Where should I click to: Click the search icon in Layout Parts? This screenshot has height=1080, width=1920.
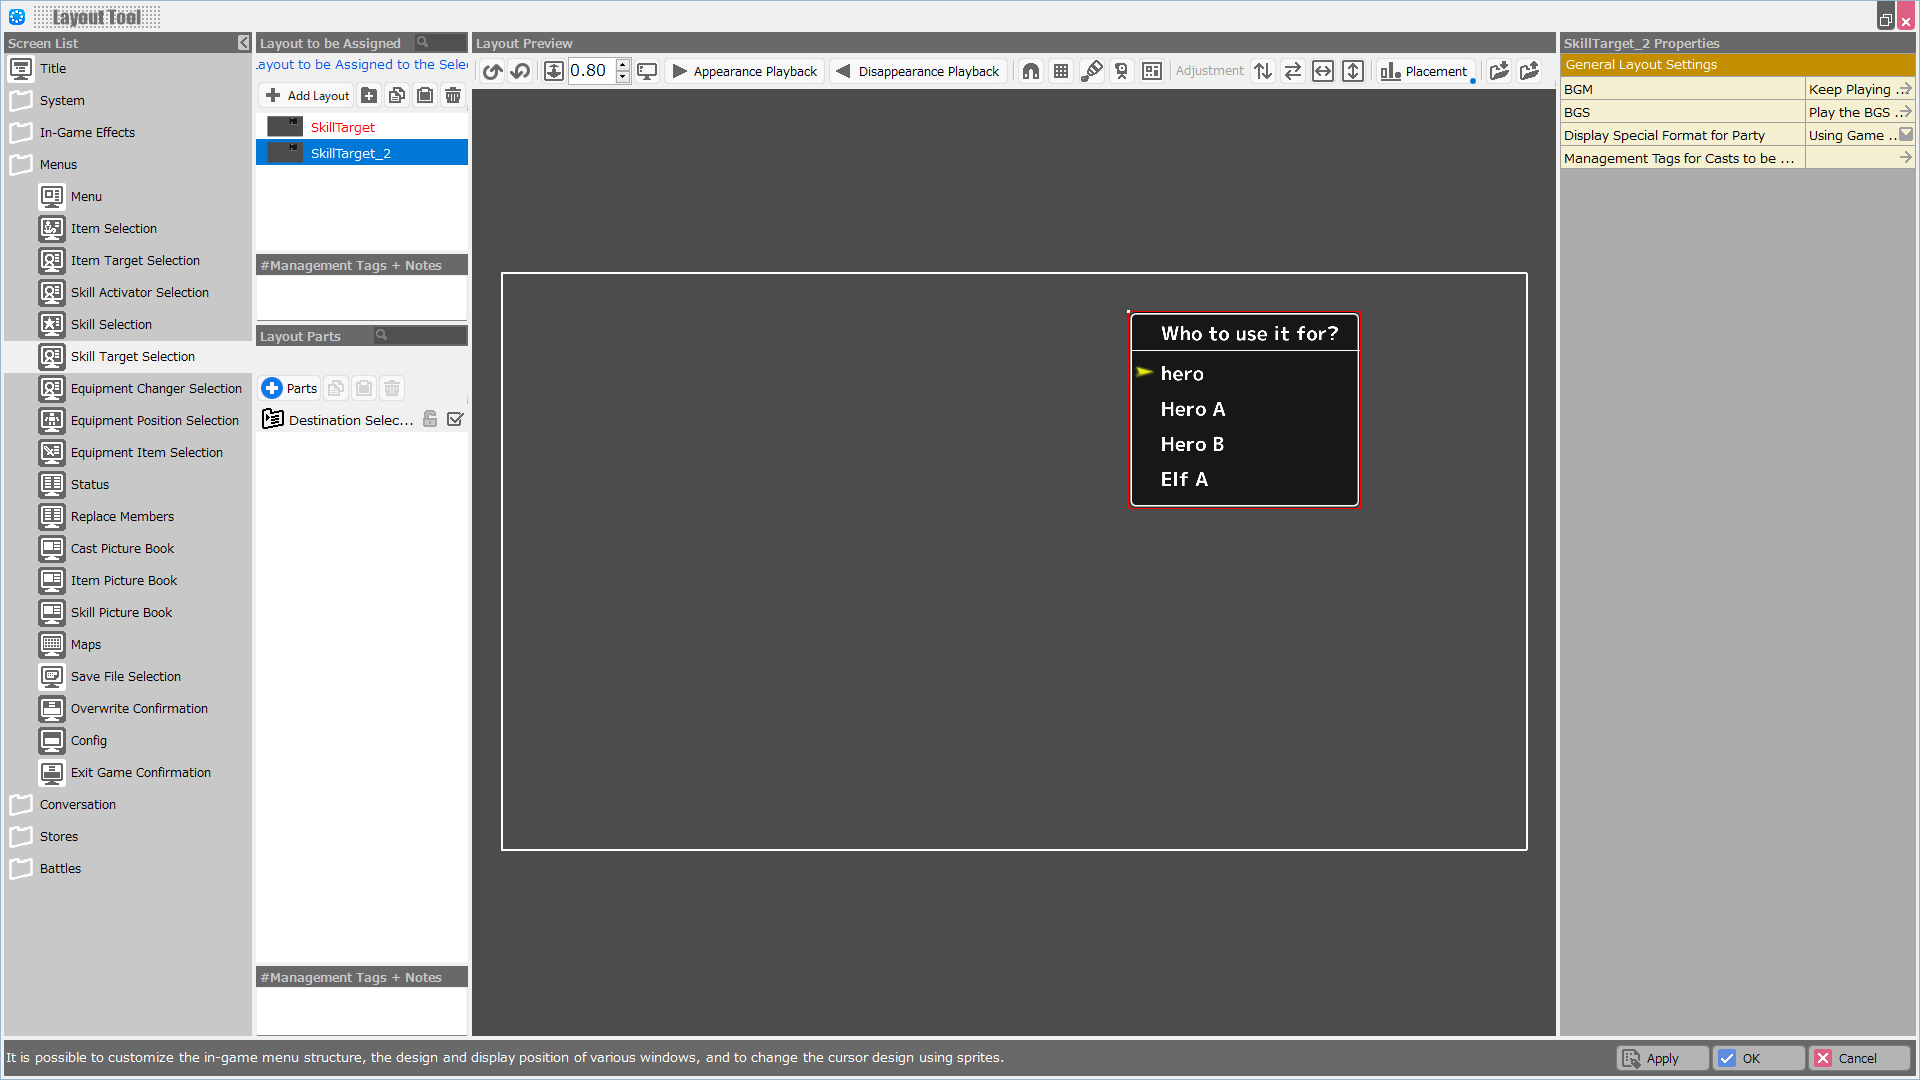[382, 335]
